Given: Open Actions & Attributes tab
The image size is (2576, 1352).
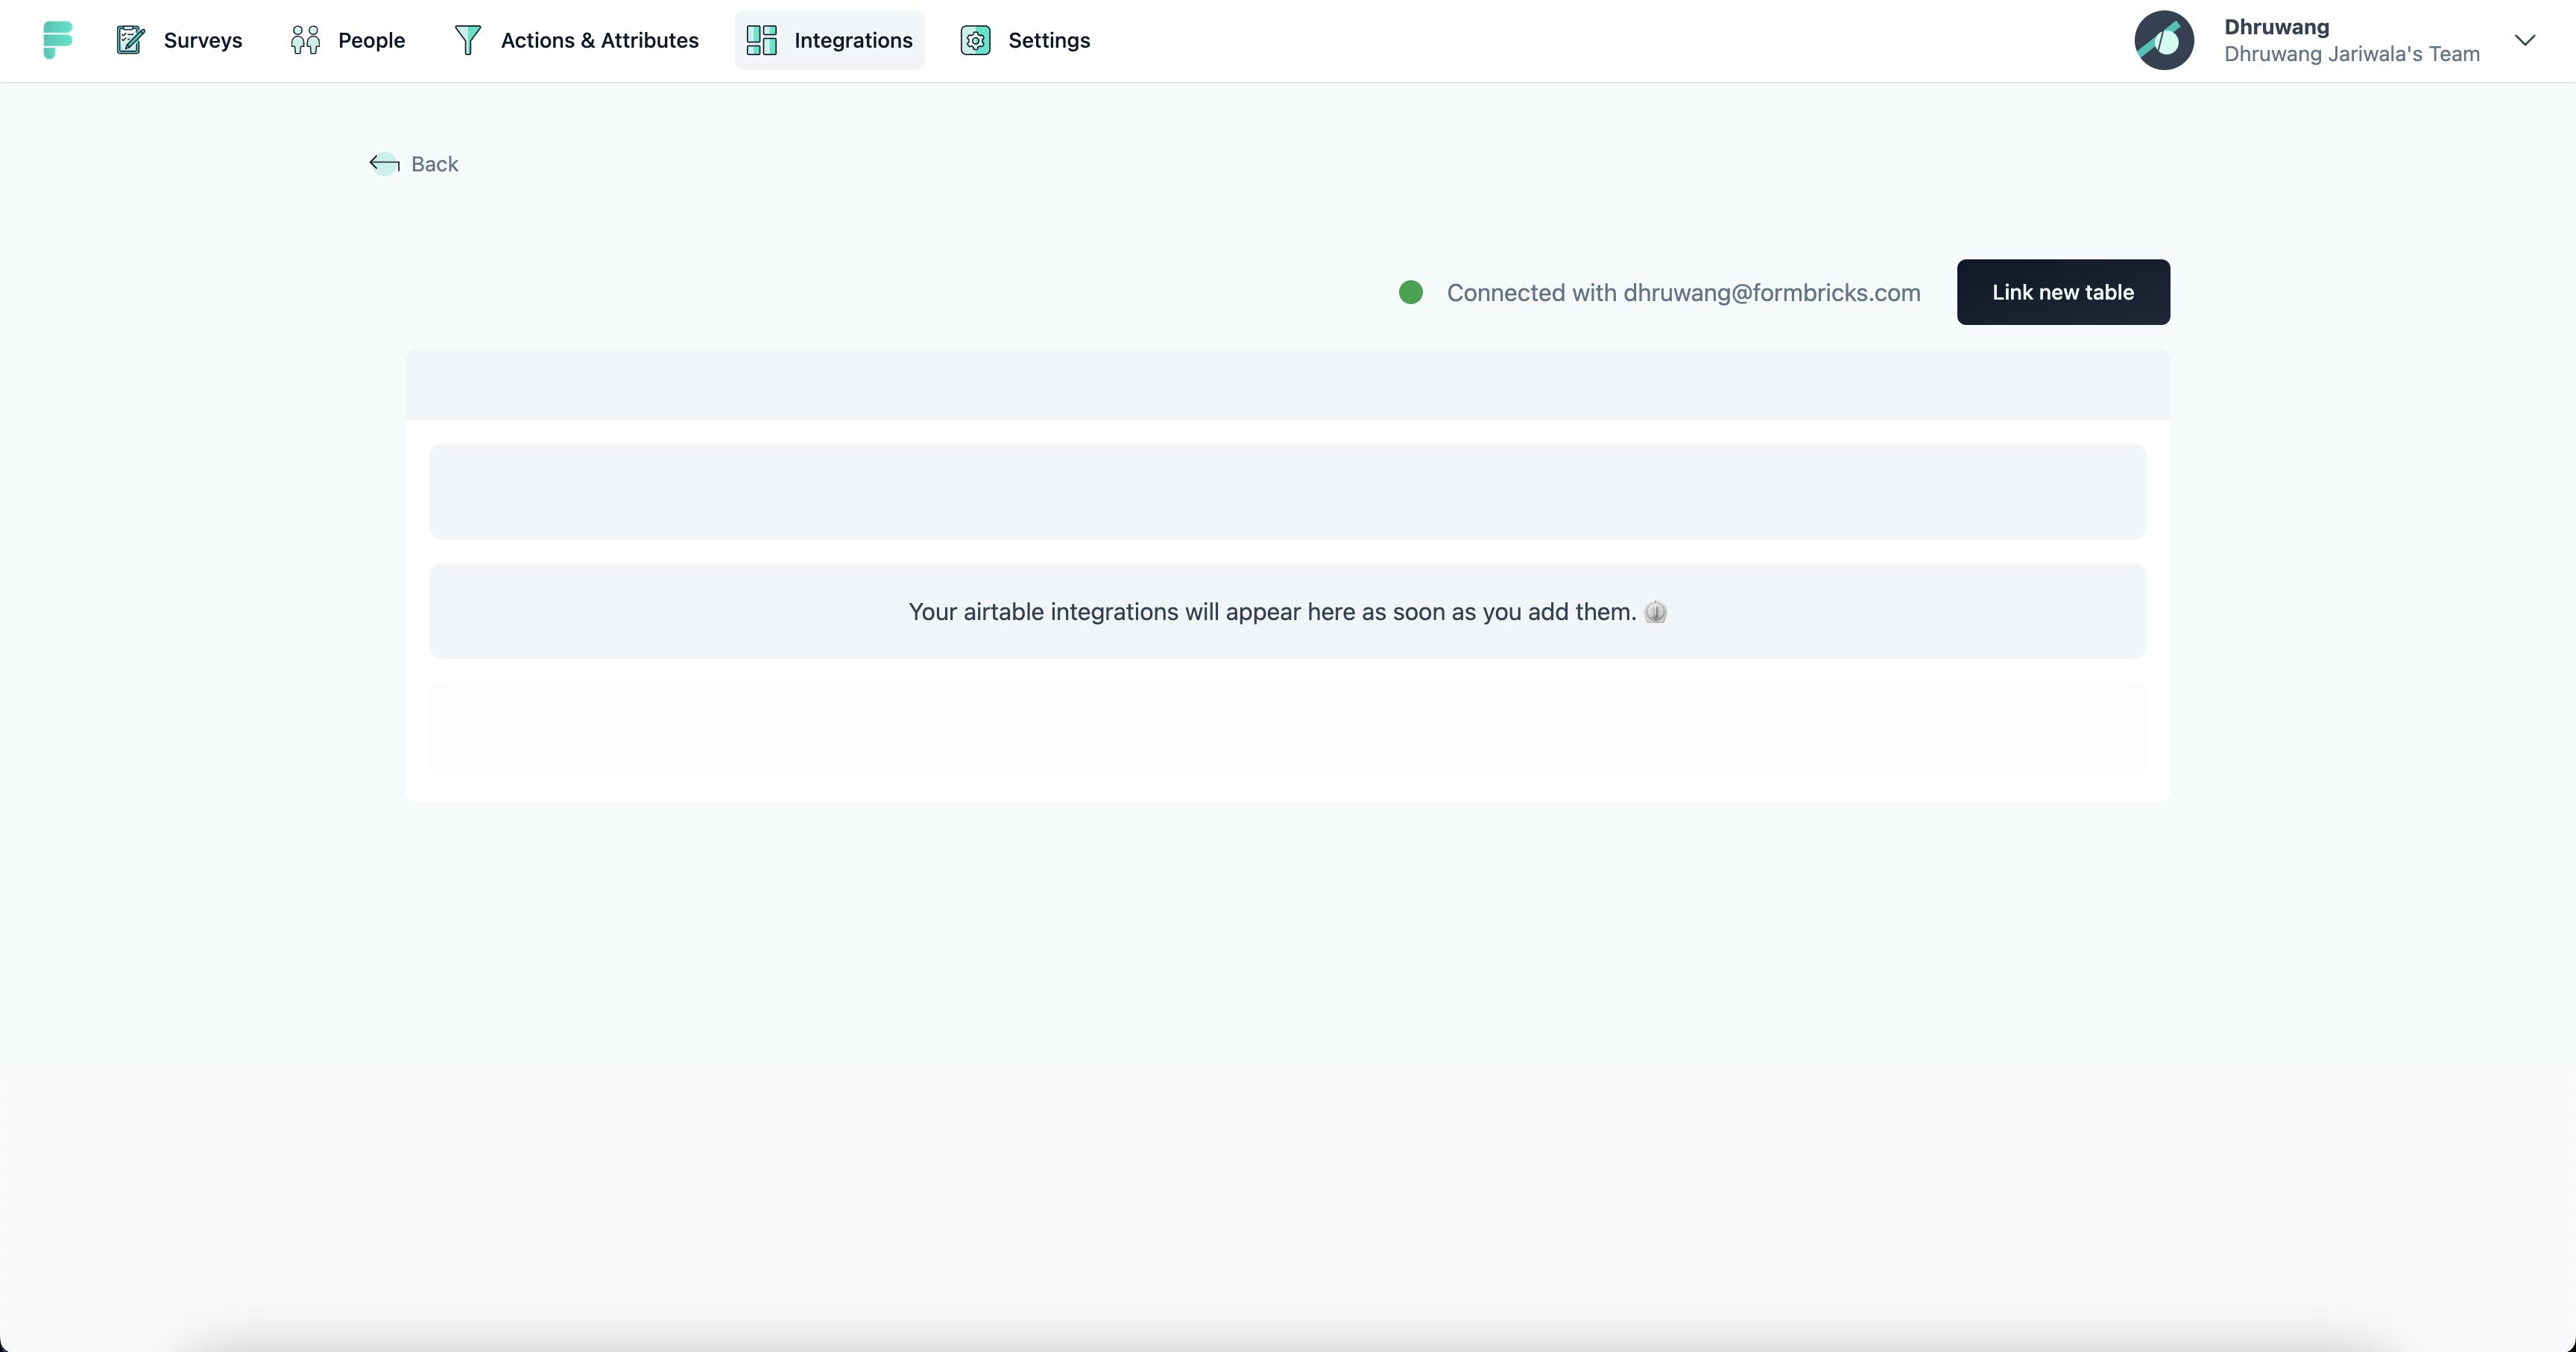Looking at the screenshot, I should [577, 40].
